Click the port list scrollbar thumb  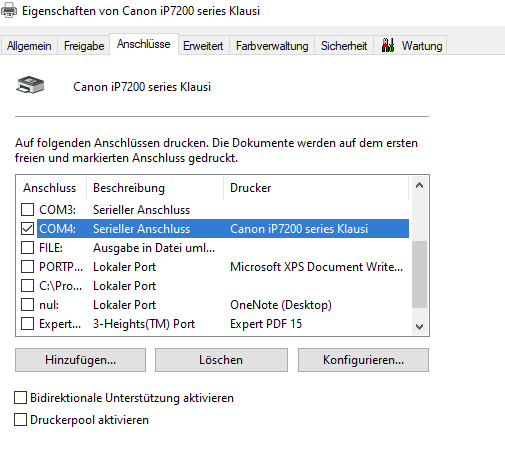pyautogui.click(x=420, y=274)
